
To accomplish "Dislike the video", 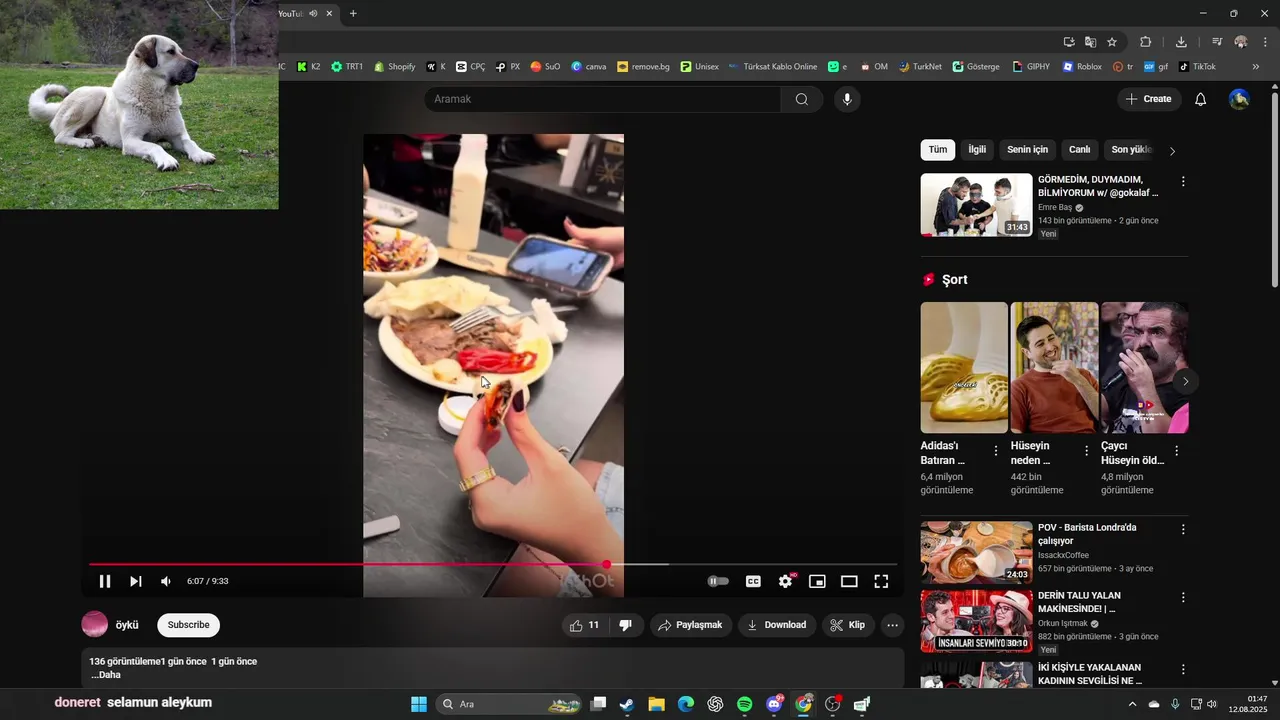I will pos(626,625).
